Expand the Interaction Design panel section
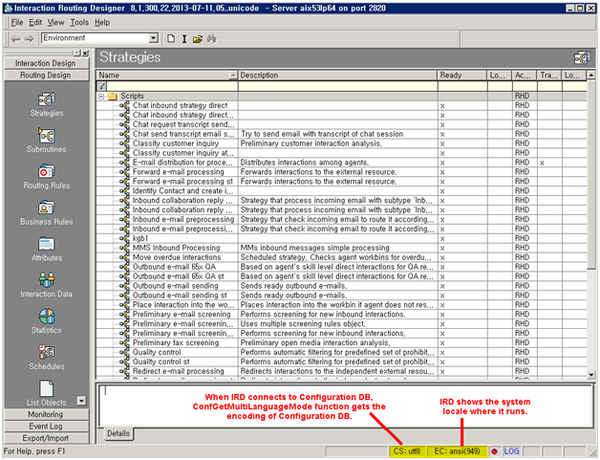Viewport: 600px width, 460px height. click(45, 63)
